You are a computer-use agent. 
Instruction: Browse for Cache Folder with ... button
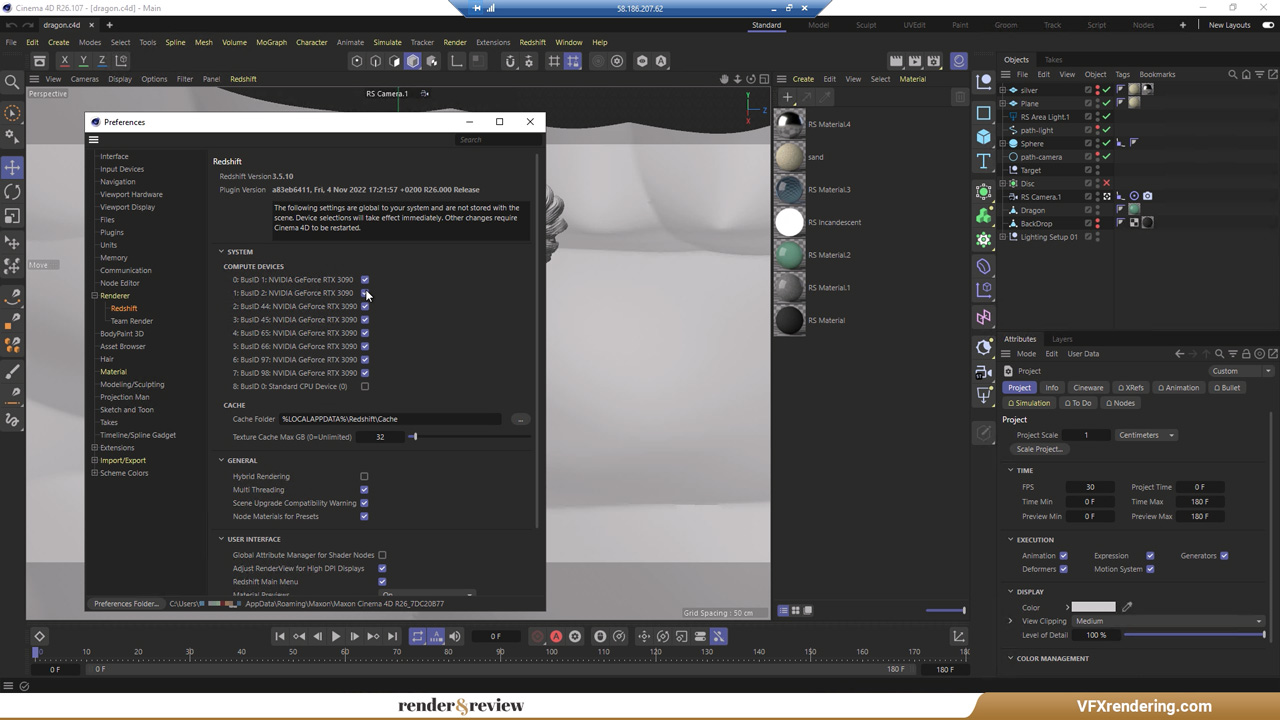tap(520, 420)
